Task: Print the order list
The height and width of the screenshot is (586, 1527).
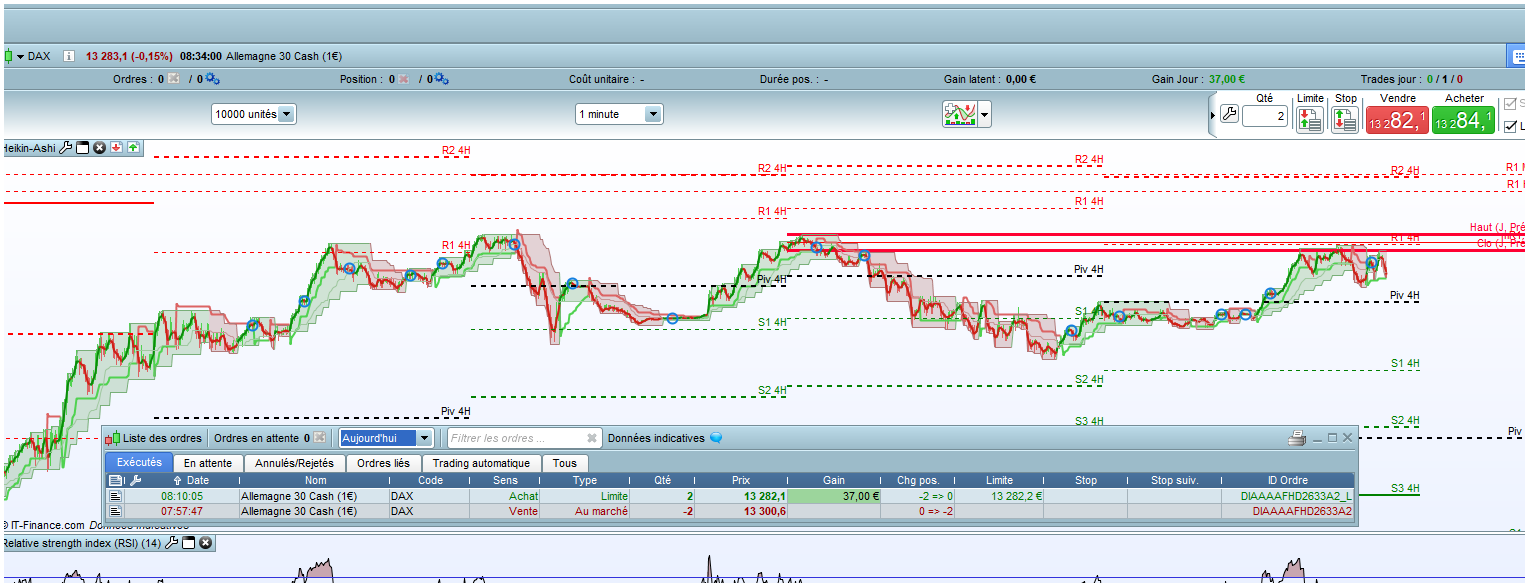Action: click(1297, 438)
